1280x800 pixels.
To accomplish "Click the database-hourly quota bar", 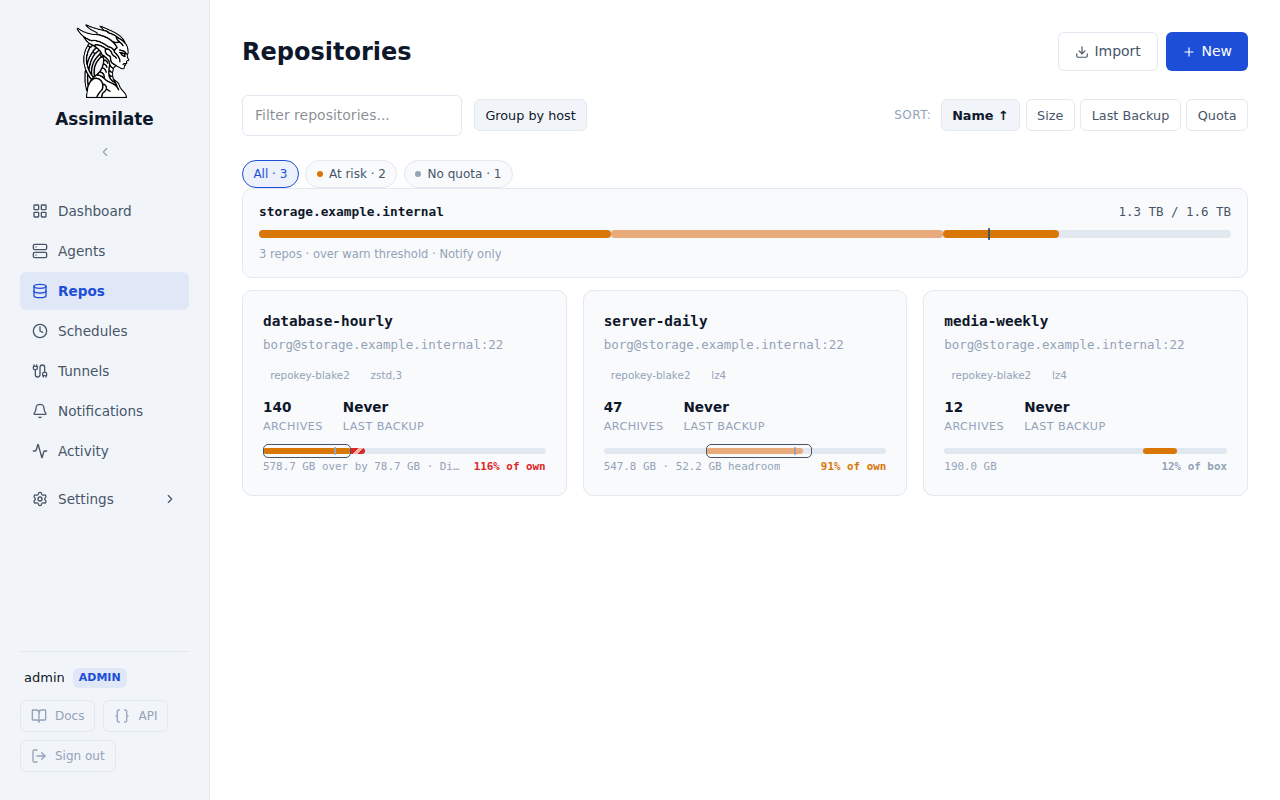I will click(404, 451).
